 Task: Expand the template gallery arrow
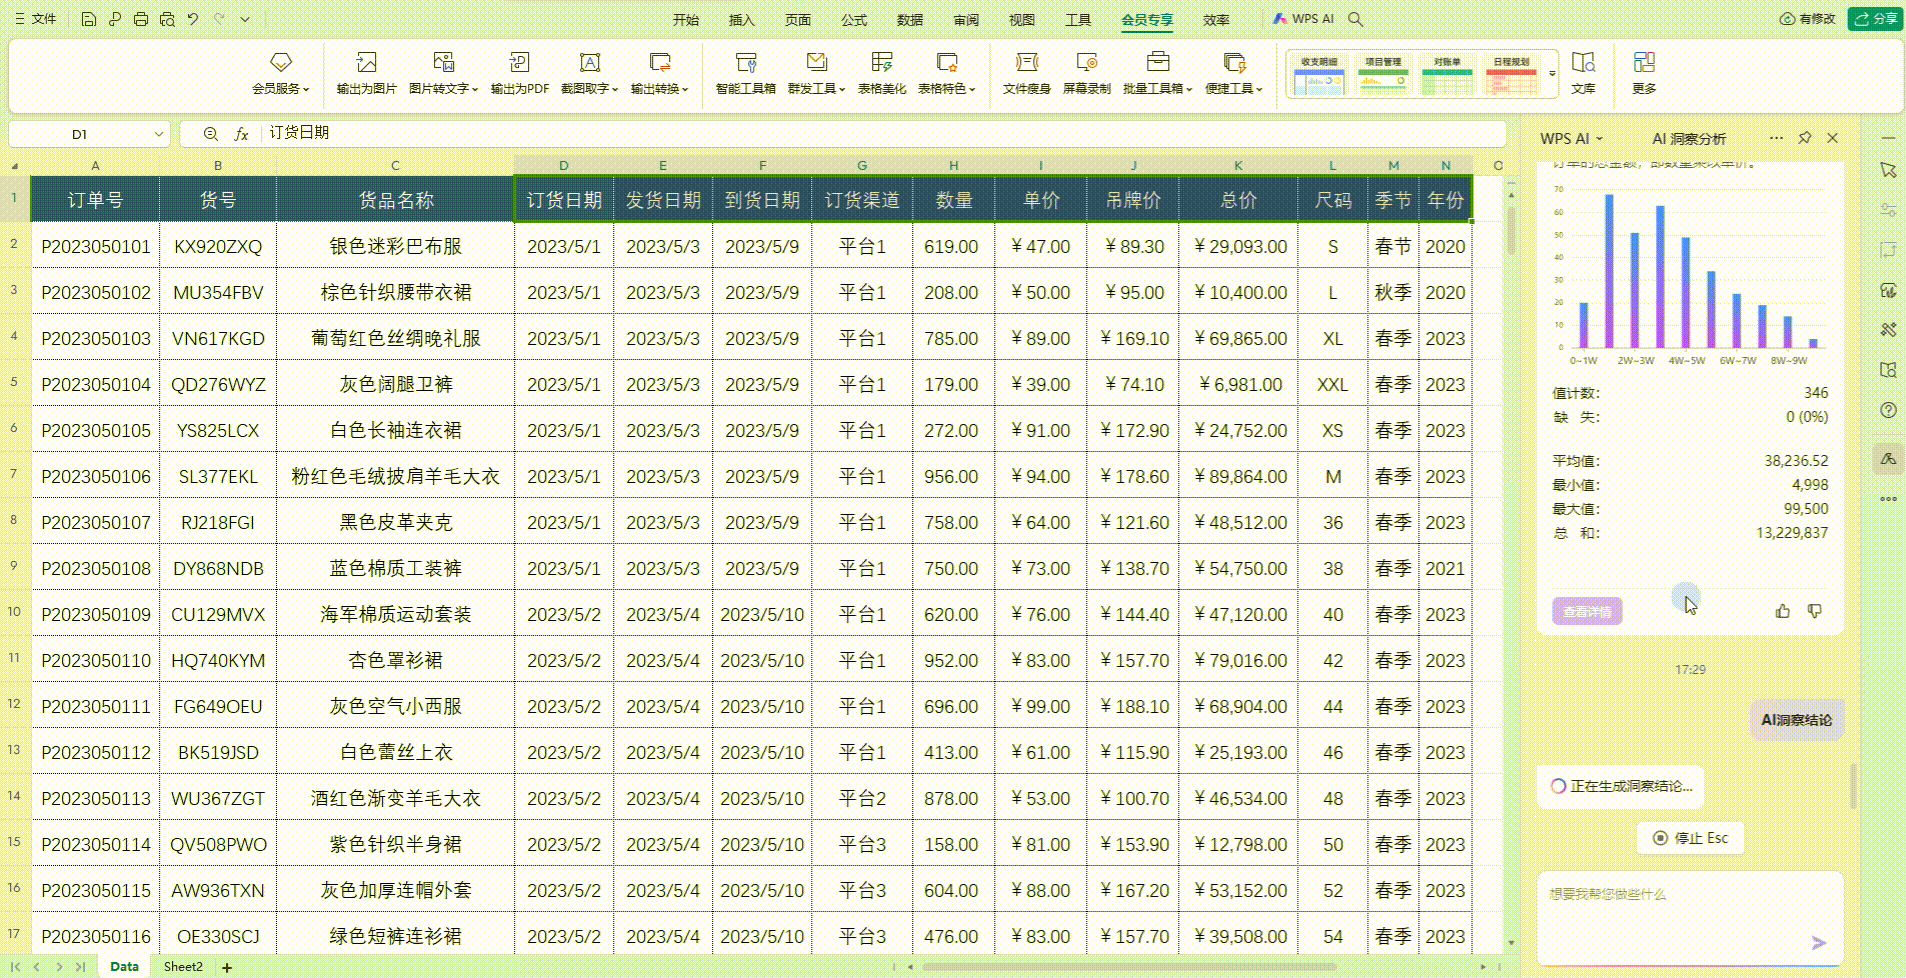click(1552, 74)
